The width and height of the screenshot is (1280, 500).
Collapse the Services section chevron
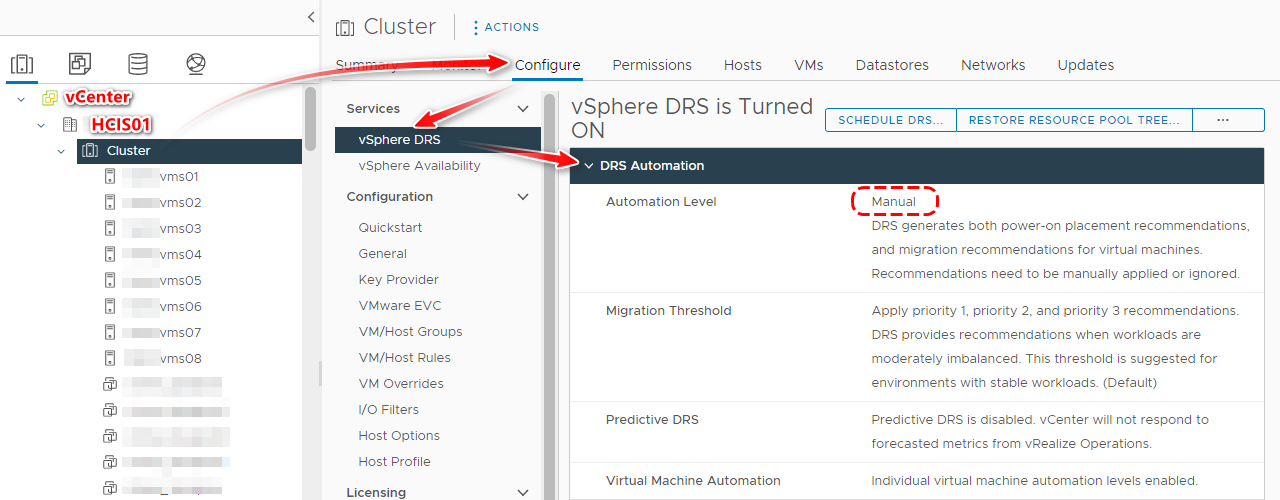[x=522, y=109]
